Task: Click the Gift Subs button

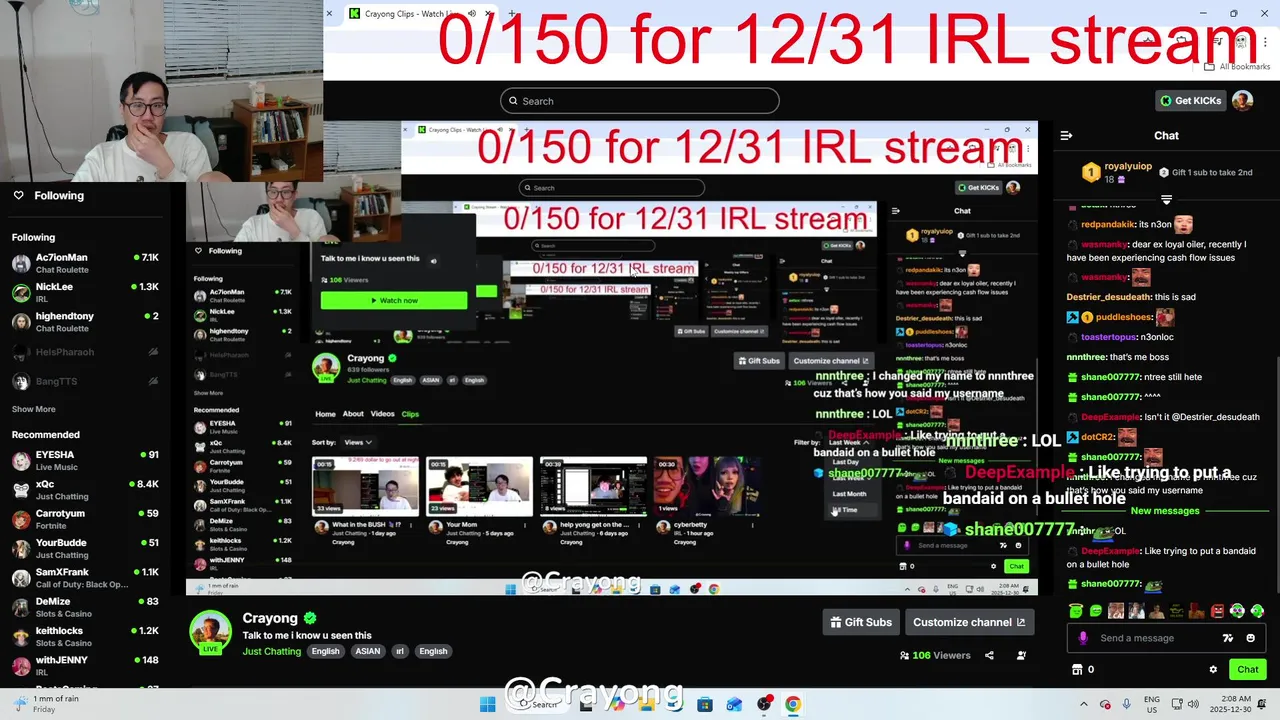Action: pyautogui.click(x=860, y=622)
